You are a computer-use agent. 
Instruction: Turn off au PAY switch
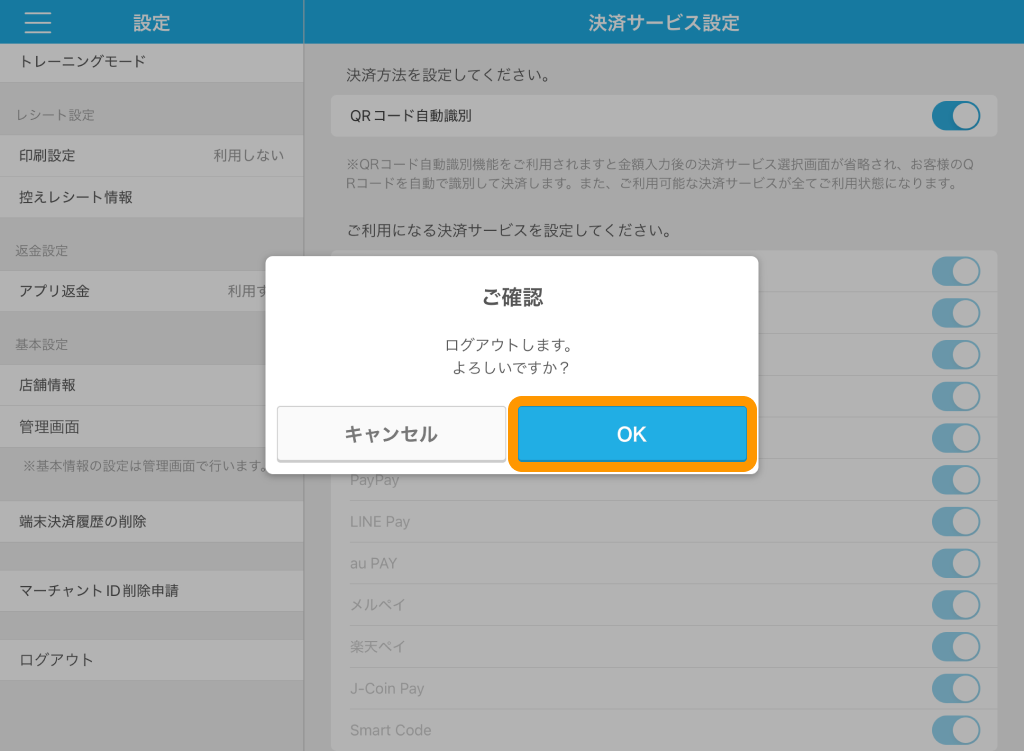pyautogui.click(x=955, y=564)
